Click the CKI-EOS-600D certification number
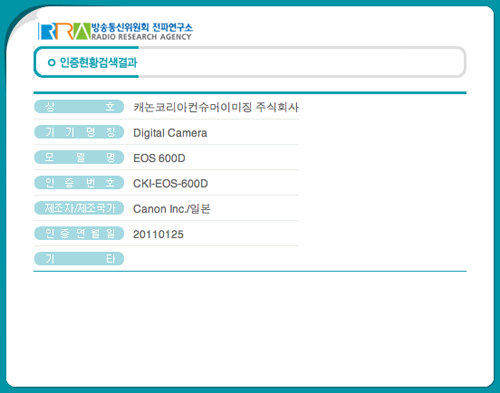 click(170, 183)
